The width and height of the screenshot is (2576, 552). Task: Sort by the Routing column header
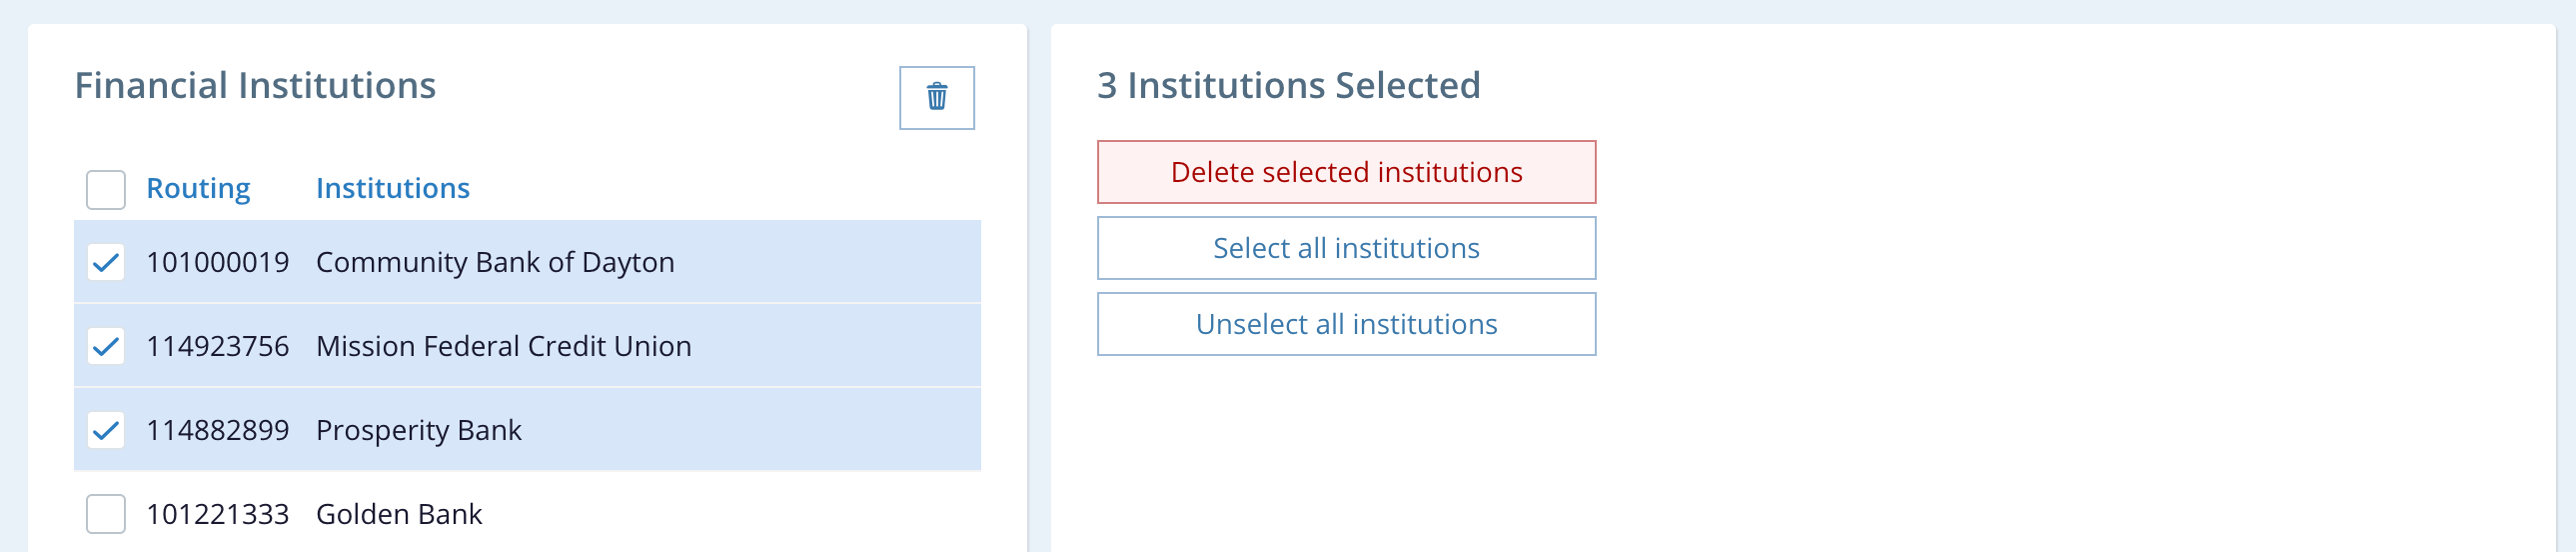click(198, 188)
